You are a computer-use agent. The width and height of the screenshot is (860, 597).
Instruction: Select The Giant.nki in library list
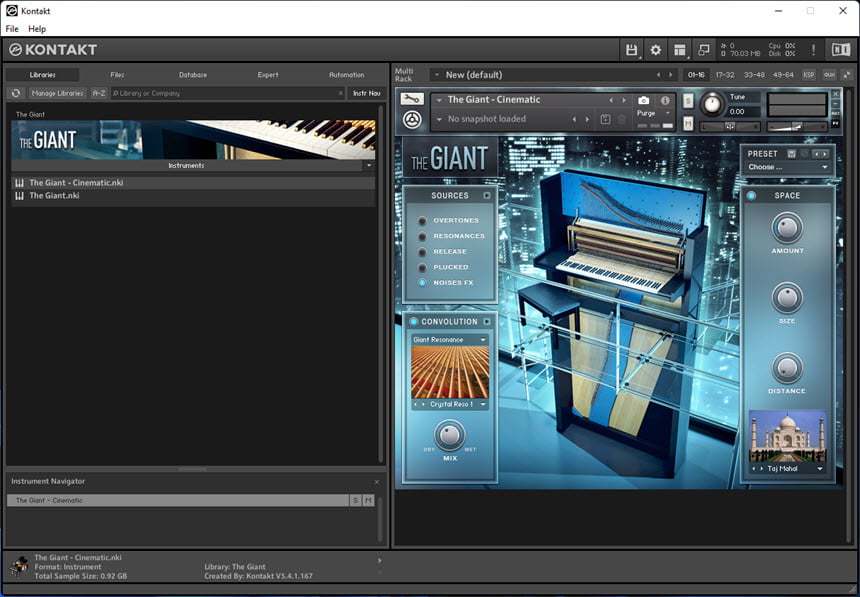(193, 196)
